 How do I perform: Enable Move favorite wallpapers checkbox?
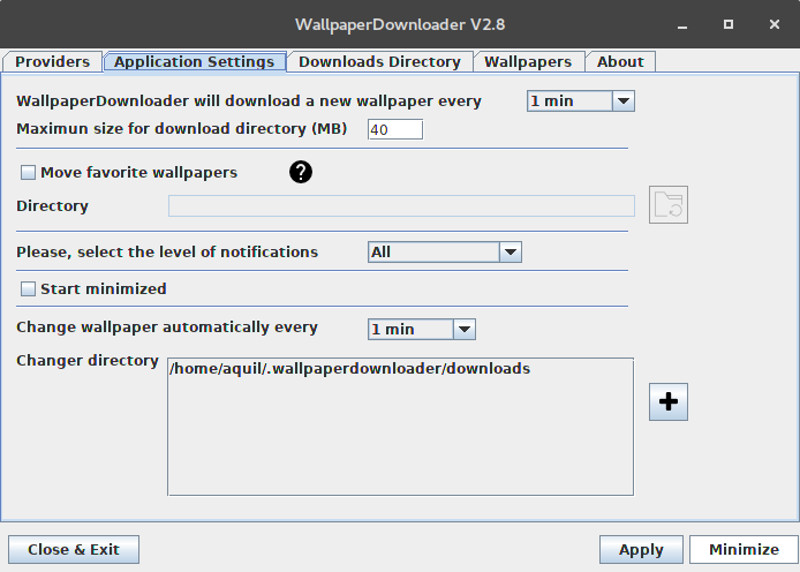point(28,172)
